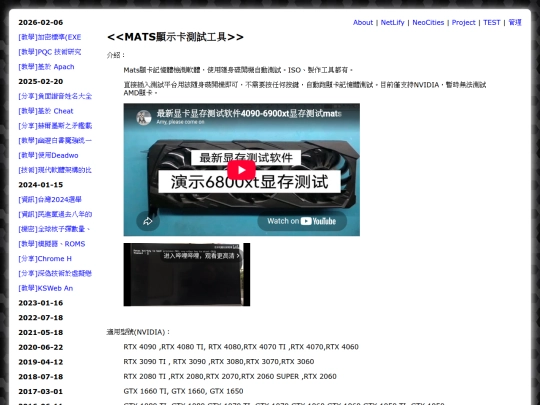
Task: Open the [教學]使用Deadwo article link
Action: pos(48,155)
